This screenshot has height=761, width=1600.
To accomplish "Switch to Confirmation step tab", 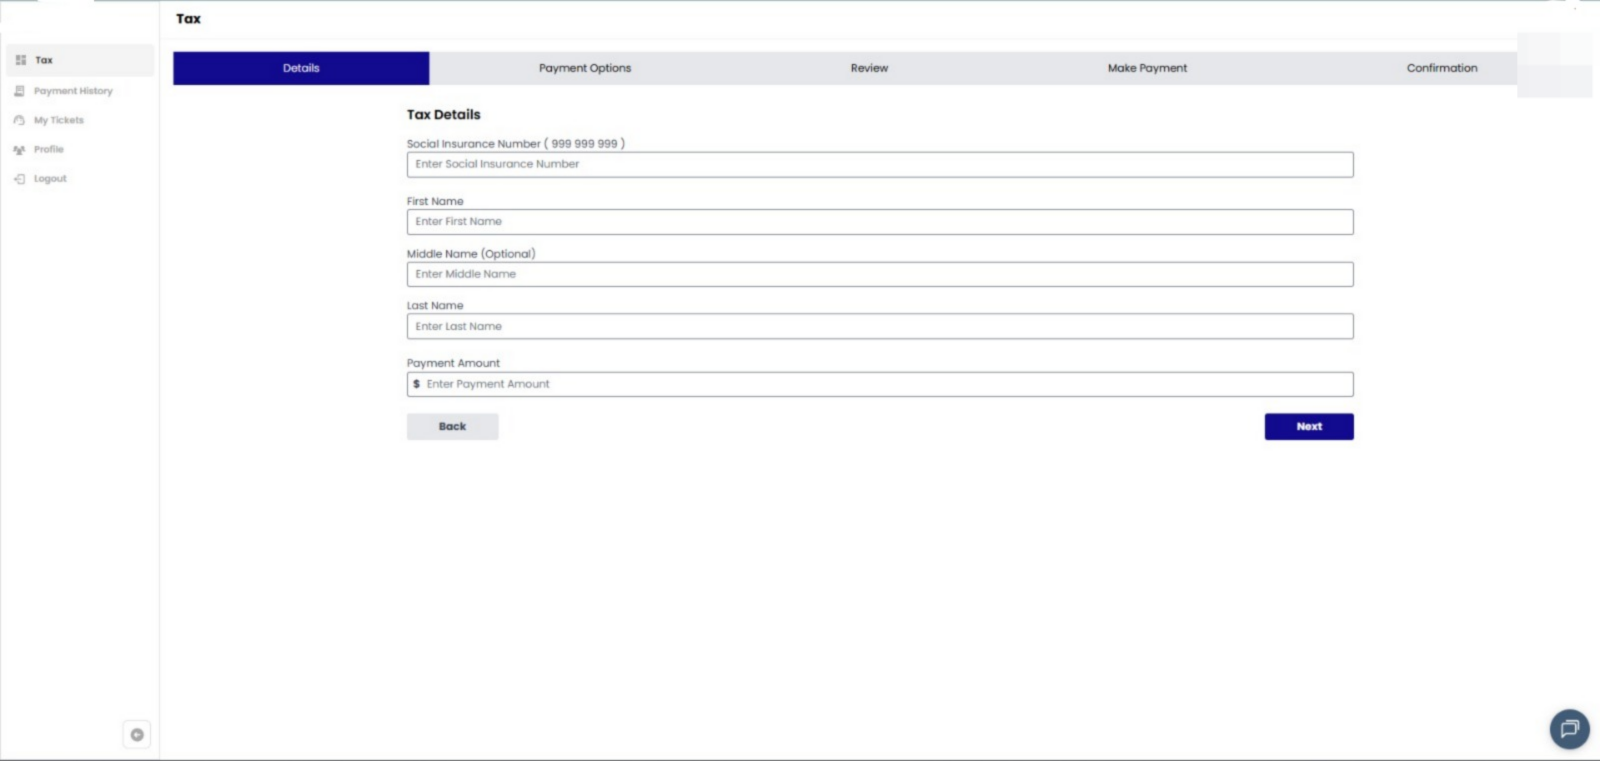I will coord(1441,68).
